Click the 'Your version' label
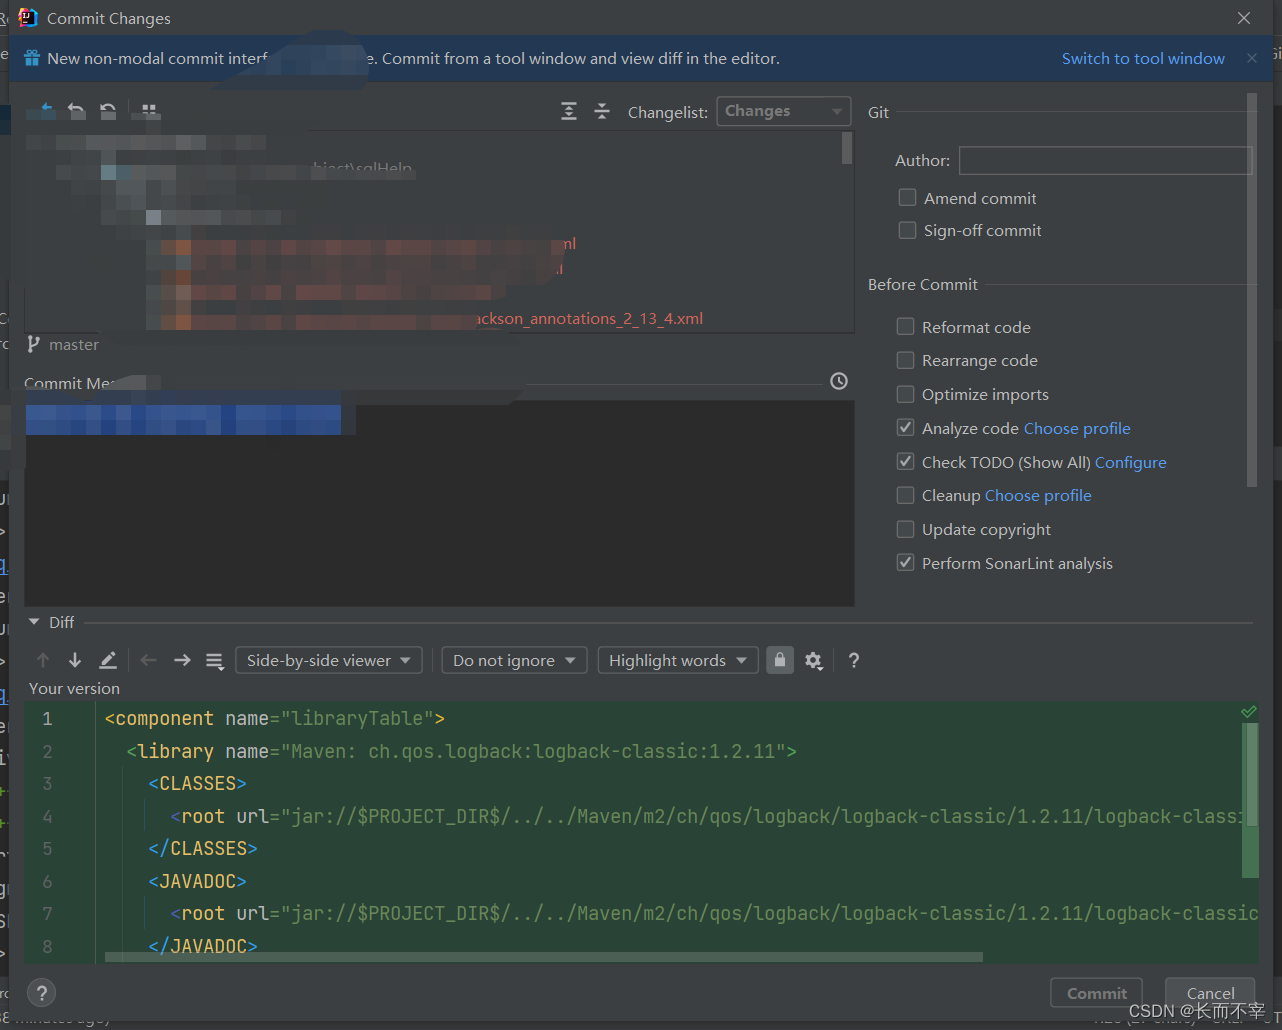This screenshot has height=1030, width=1282. tap(74, 688)
